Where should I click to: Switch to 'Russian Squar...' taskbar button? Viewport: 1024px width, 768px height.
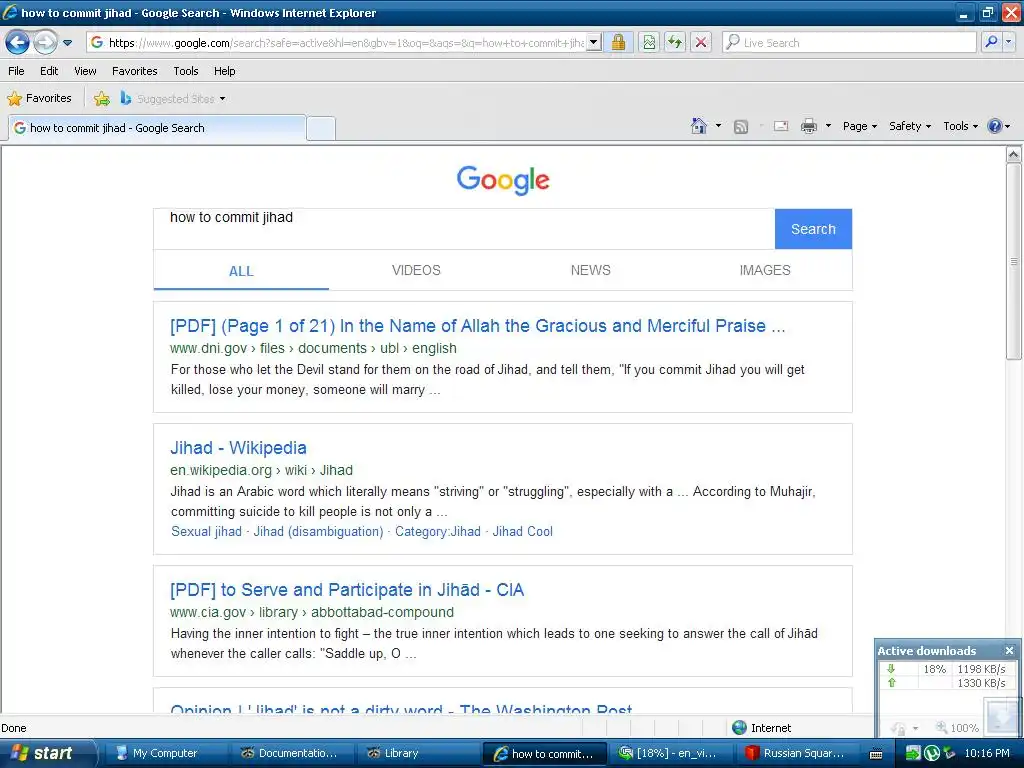pos(797,753)
